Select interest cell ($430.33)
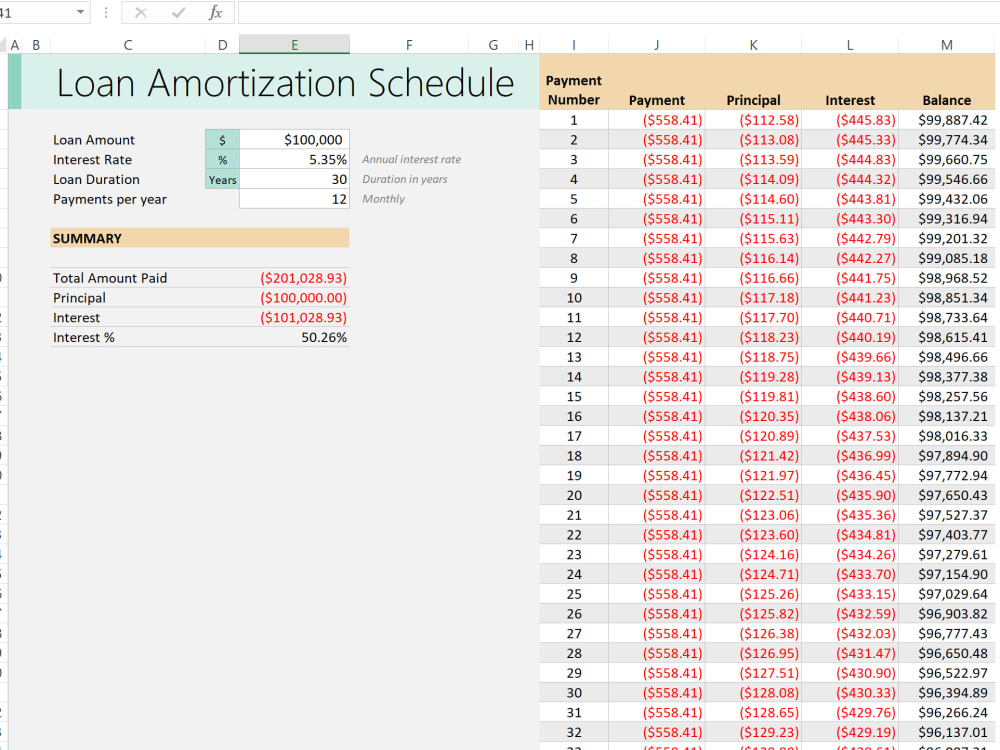This screenshot has height=750, width=1000. click(849, 693)
